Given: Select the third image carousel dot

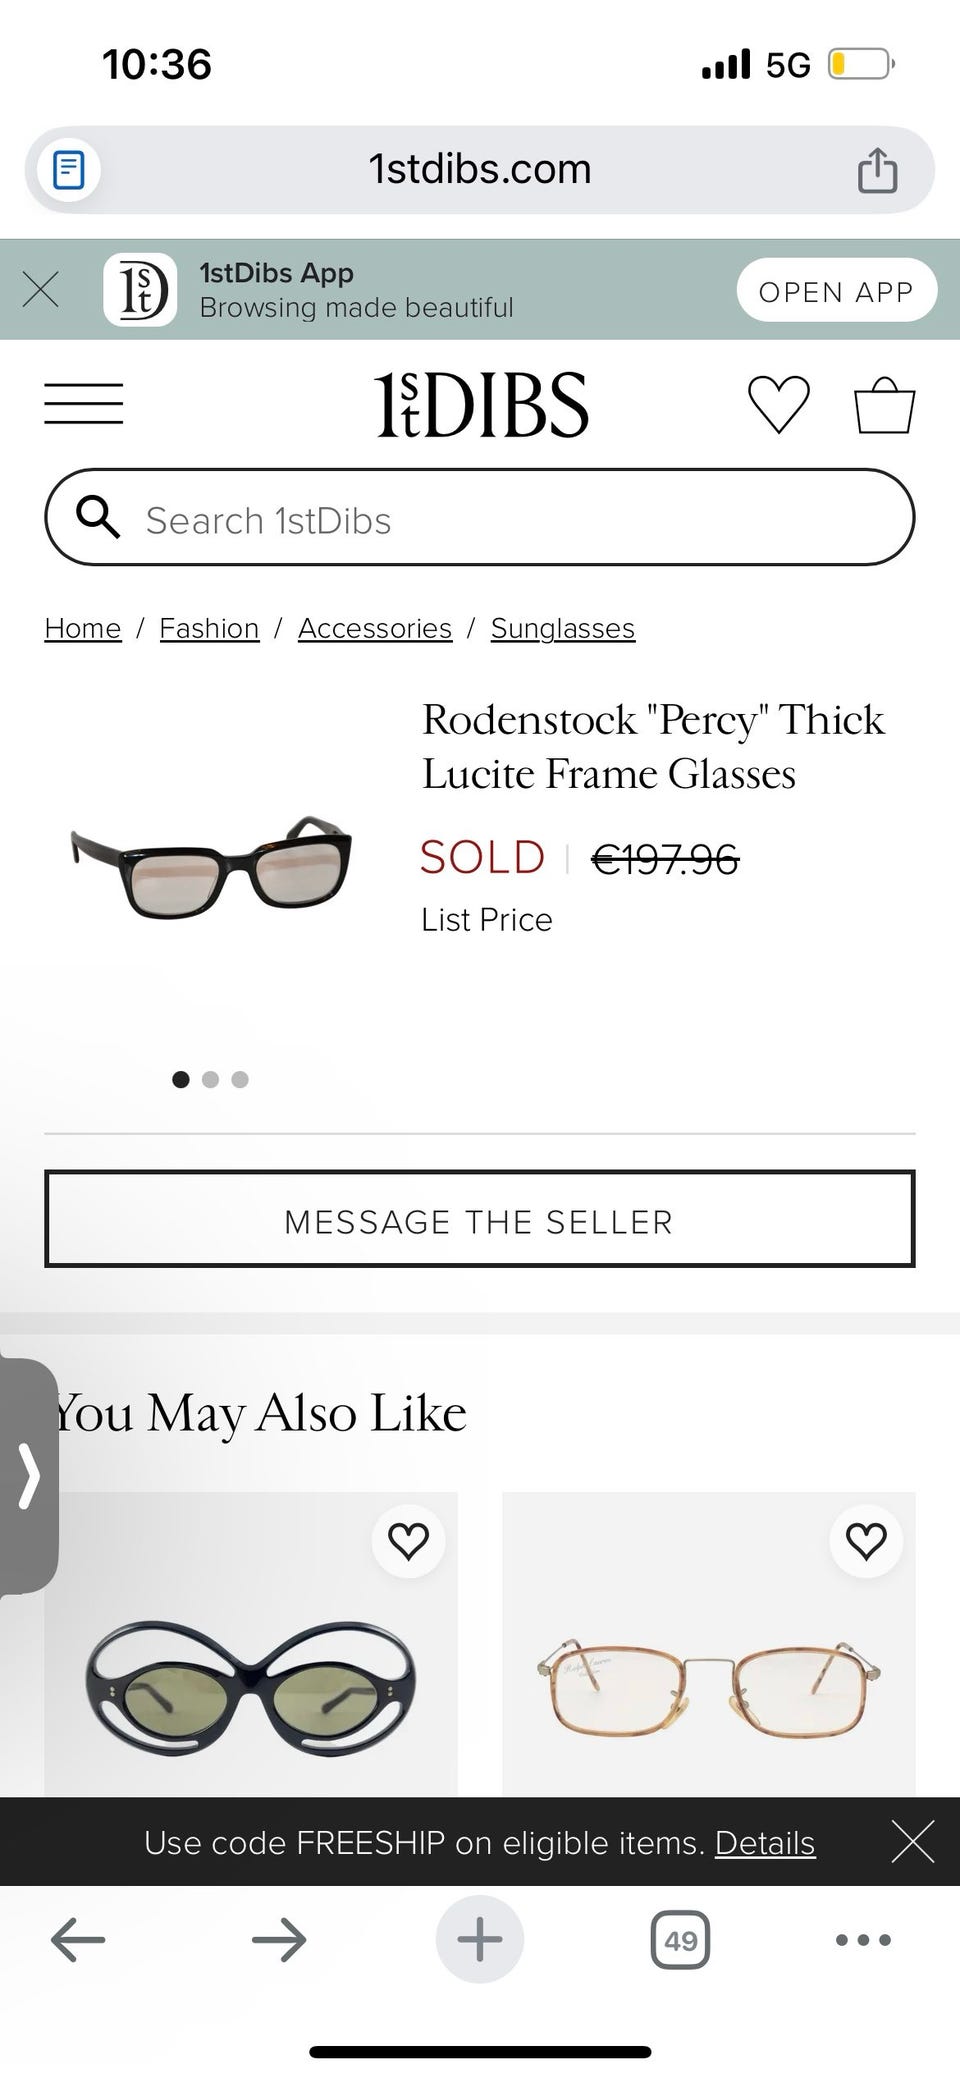Looking at the screenshot, I should (x=240, y=1079).
